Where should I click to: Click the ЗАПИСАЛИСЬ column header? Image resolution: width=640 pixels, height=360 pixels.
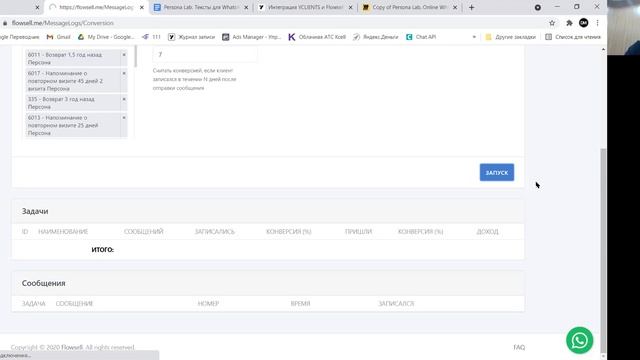click(215, 231)
